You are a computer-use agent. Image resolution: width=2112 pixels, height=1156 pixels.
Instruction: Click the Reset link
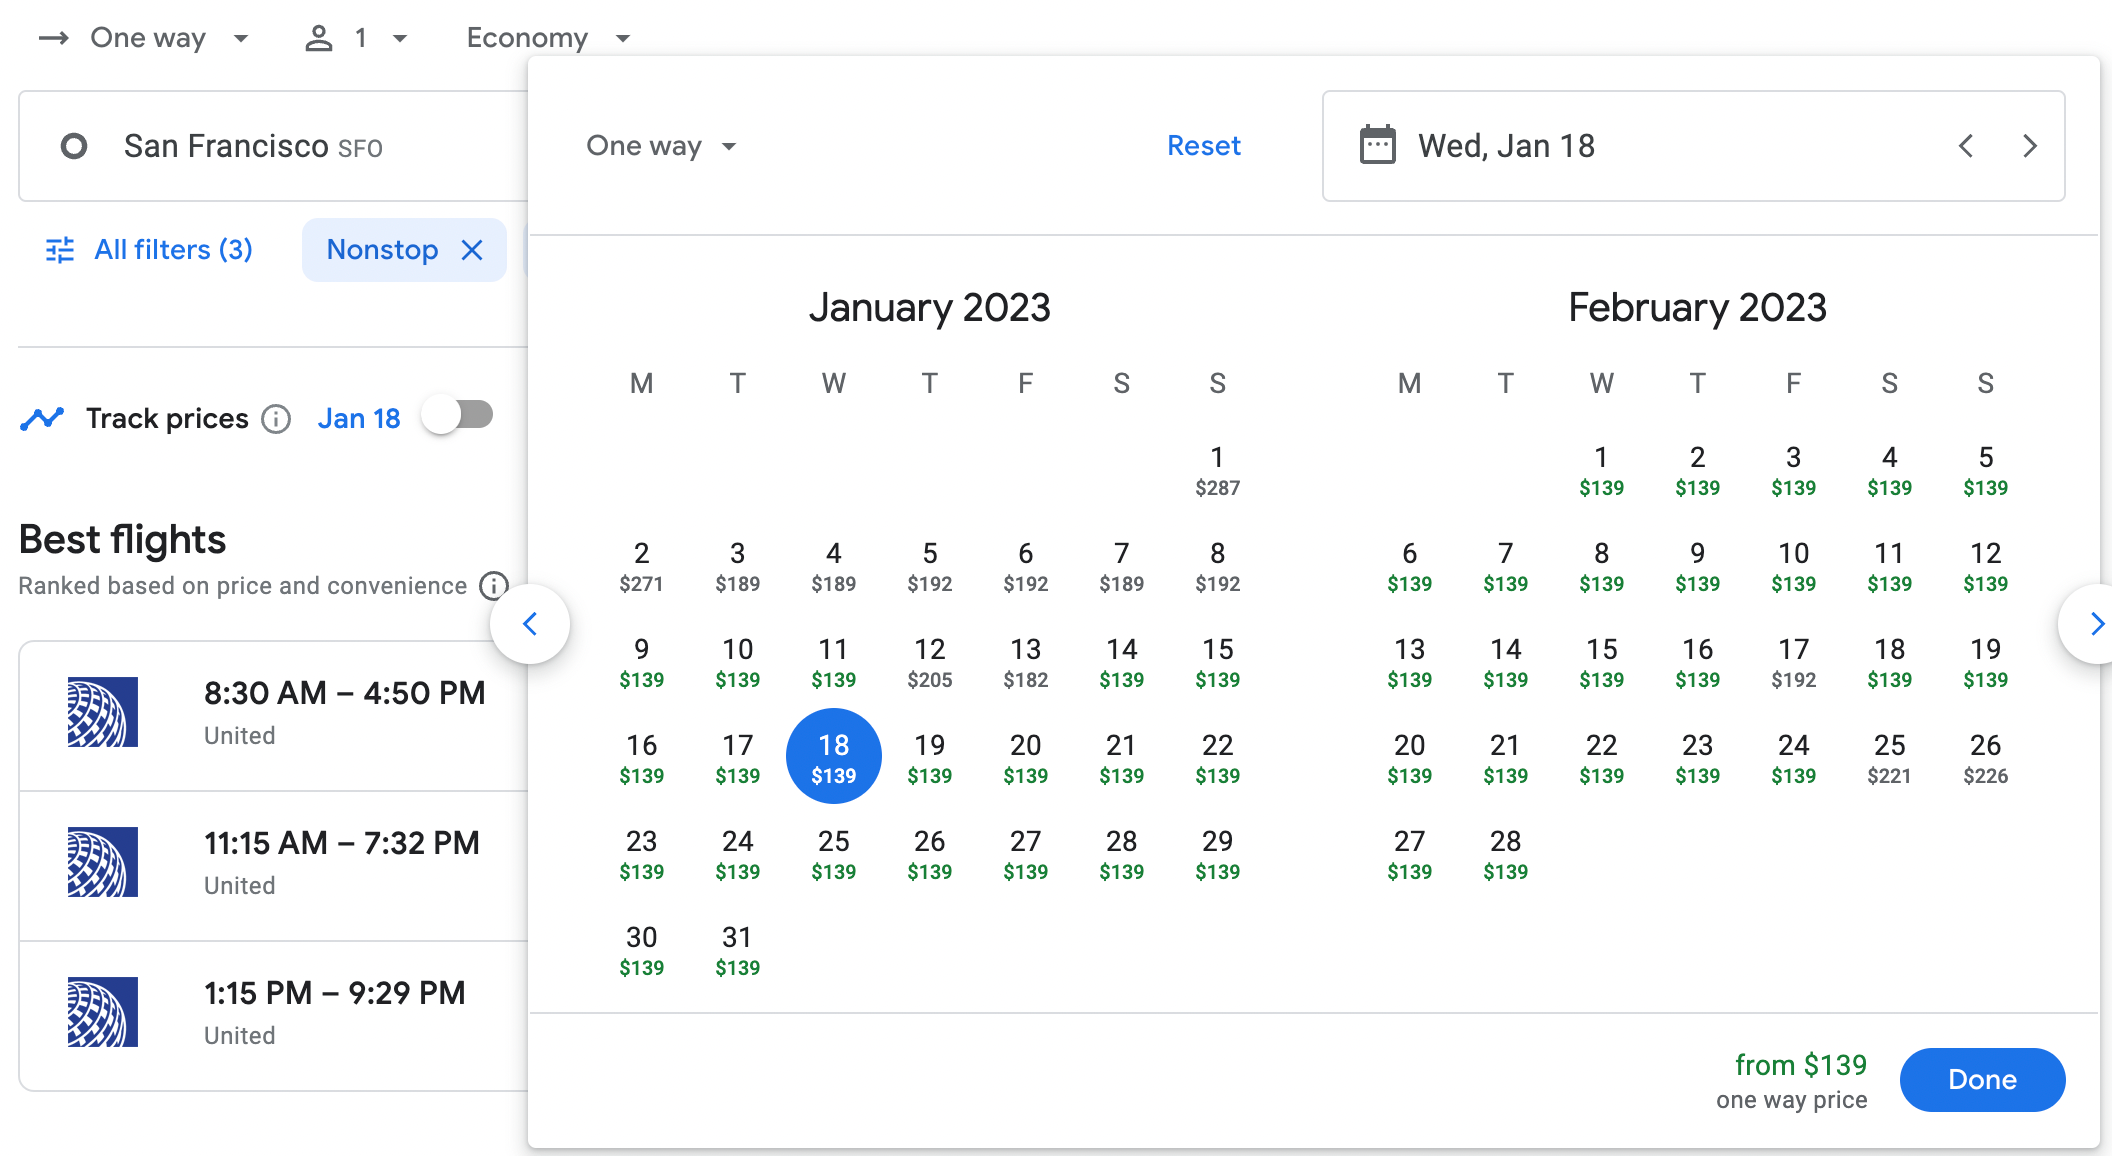pyautogui.click(x=1203, y=146)
